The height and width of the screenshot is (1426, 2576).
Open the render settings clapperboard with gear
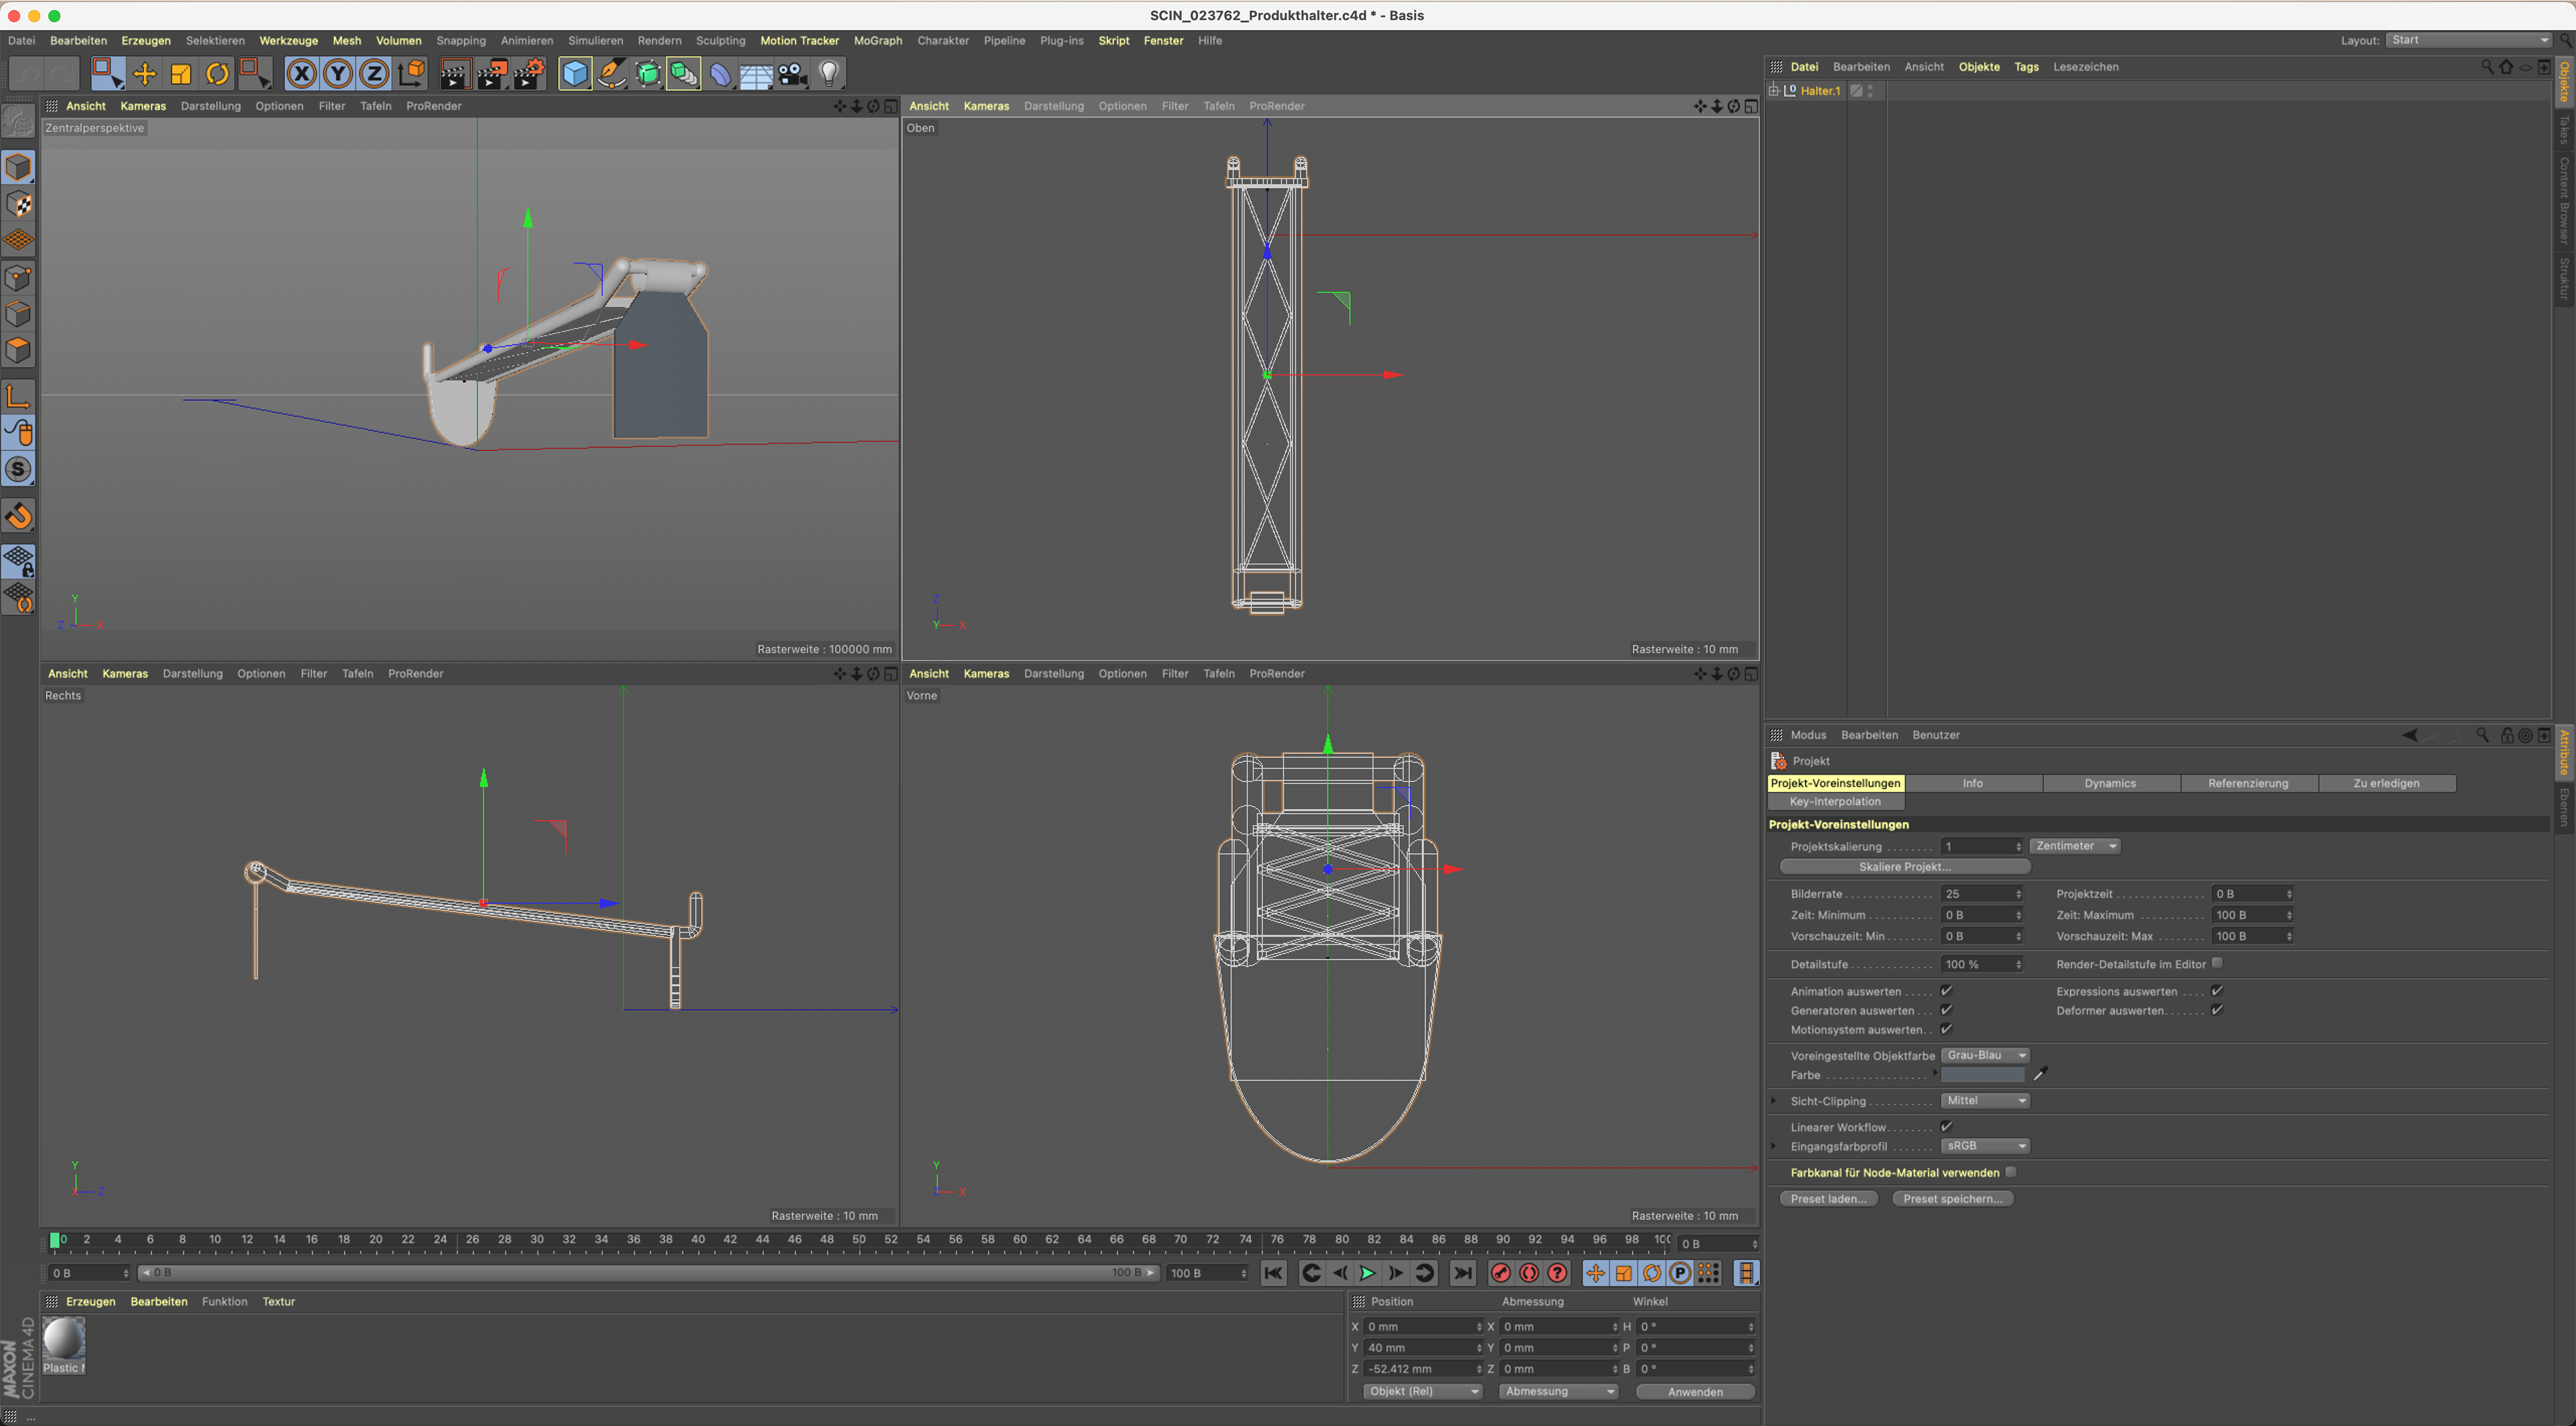(x=528, y=73)
